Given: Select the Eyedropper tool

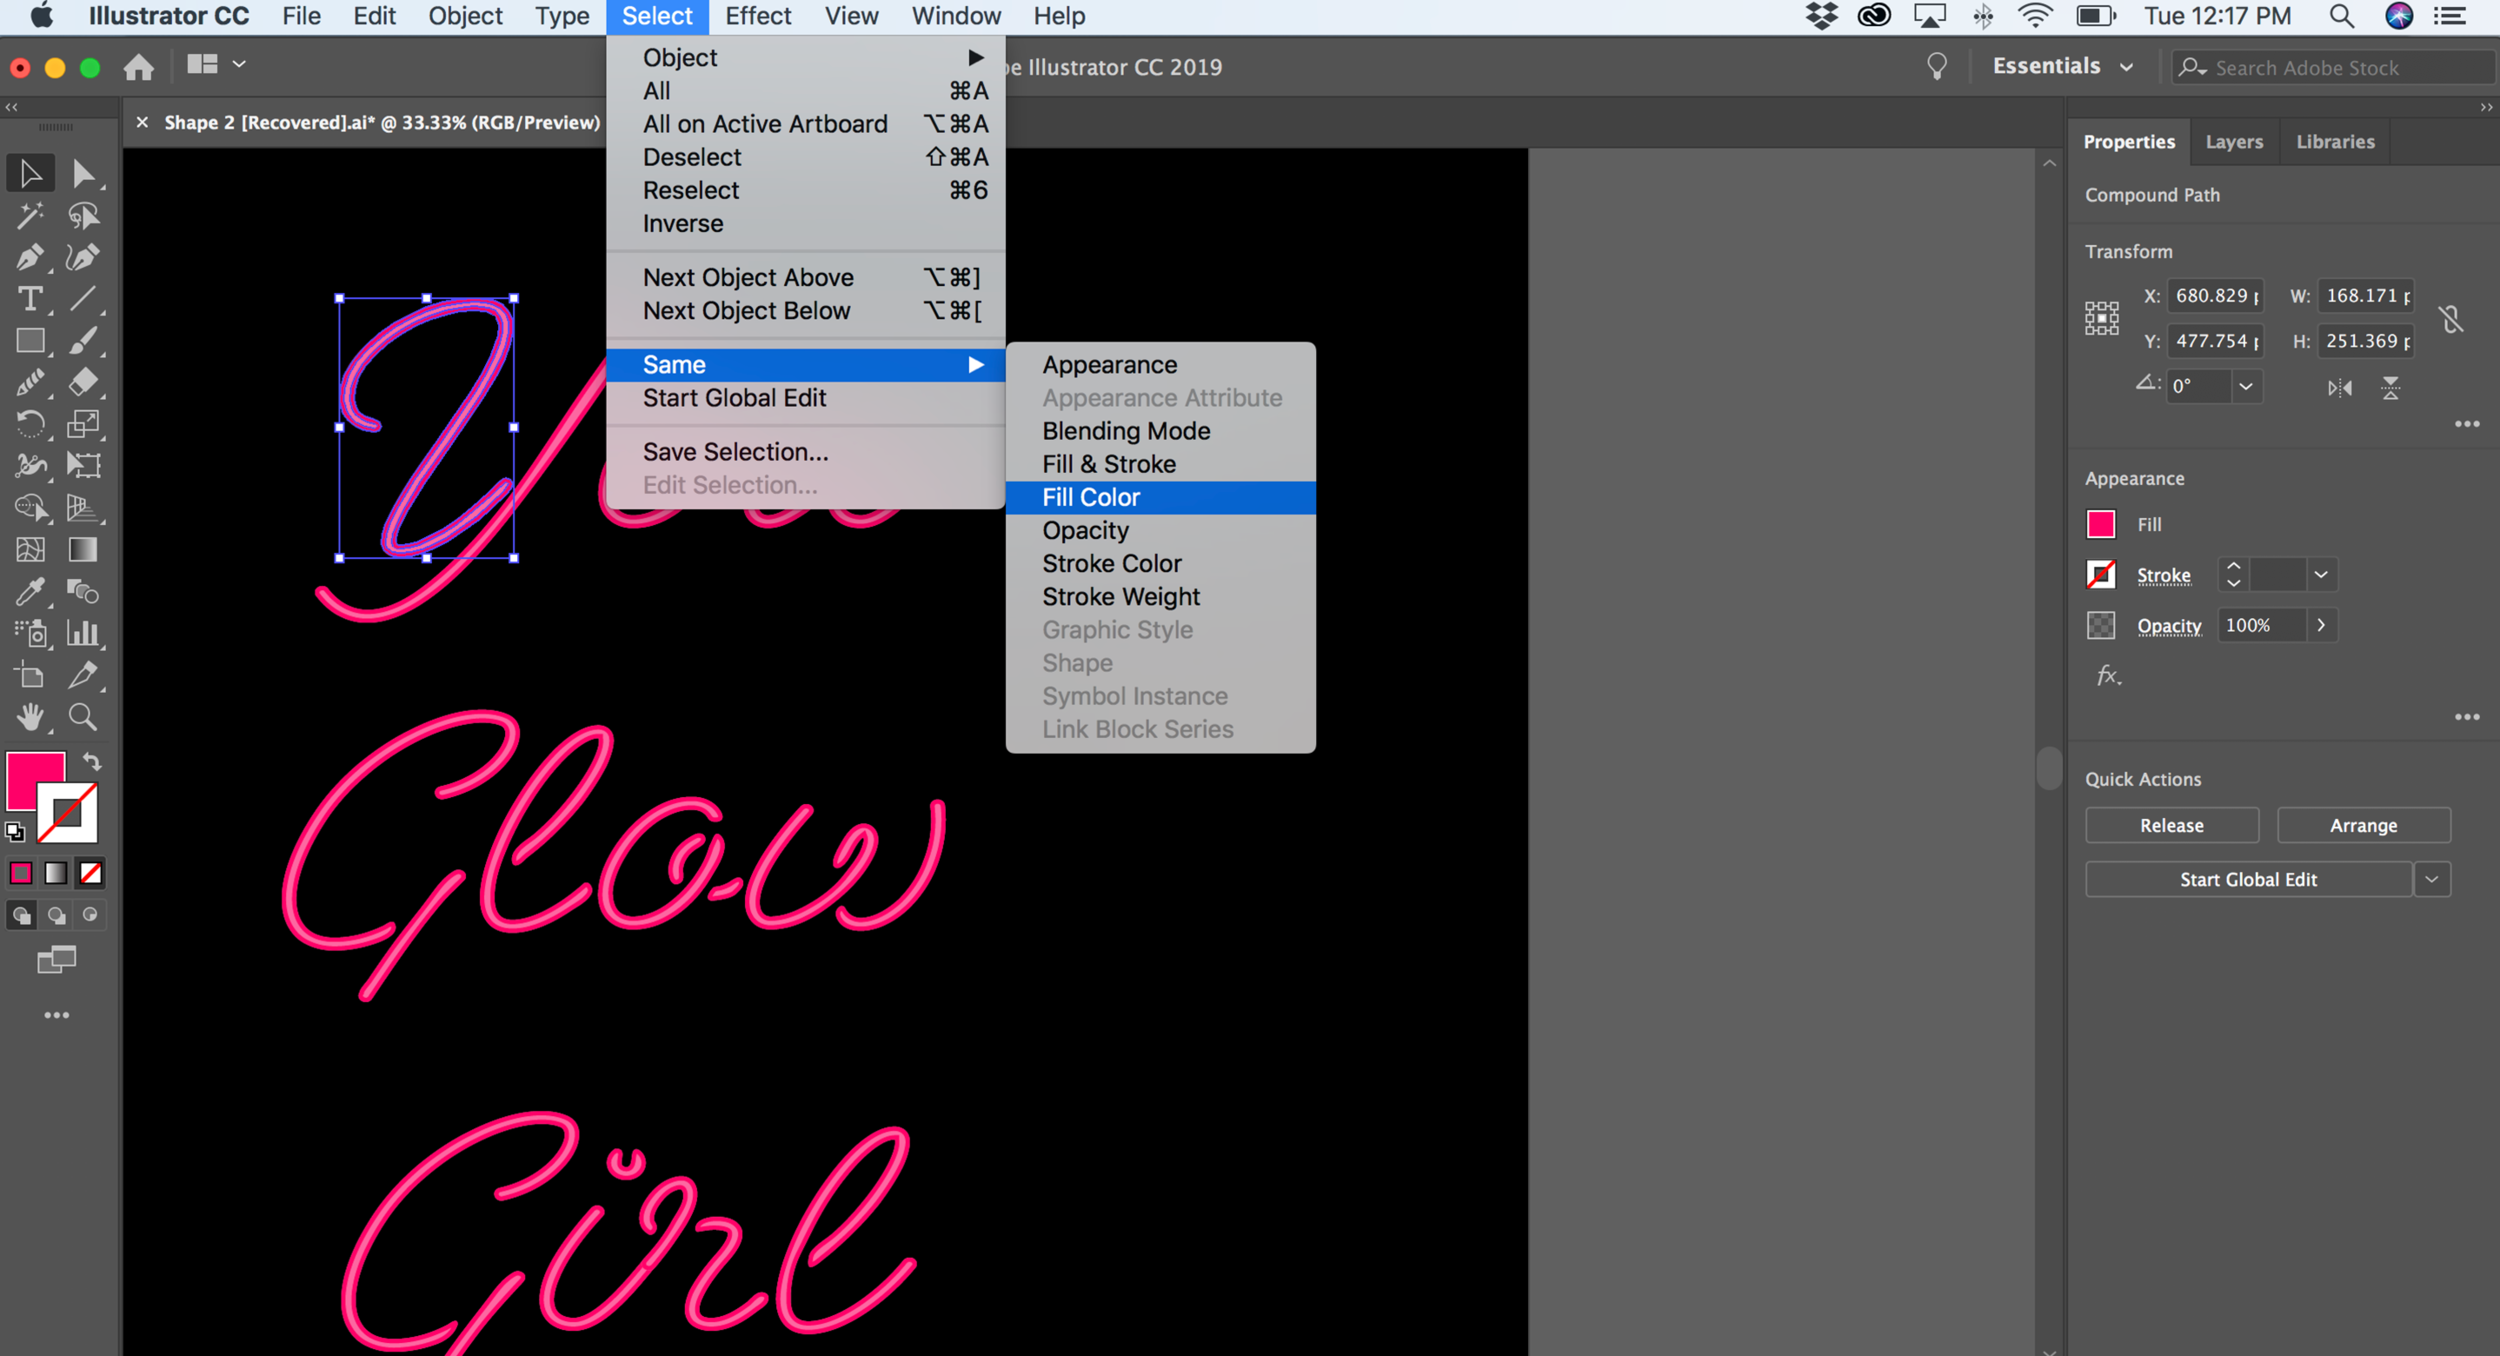Looking at the screenshot, I should [x=30, y=591].
